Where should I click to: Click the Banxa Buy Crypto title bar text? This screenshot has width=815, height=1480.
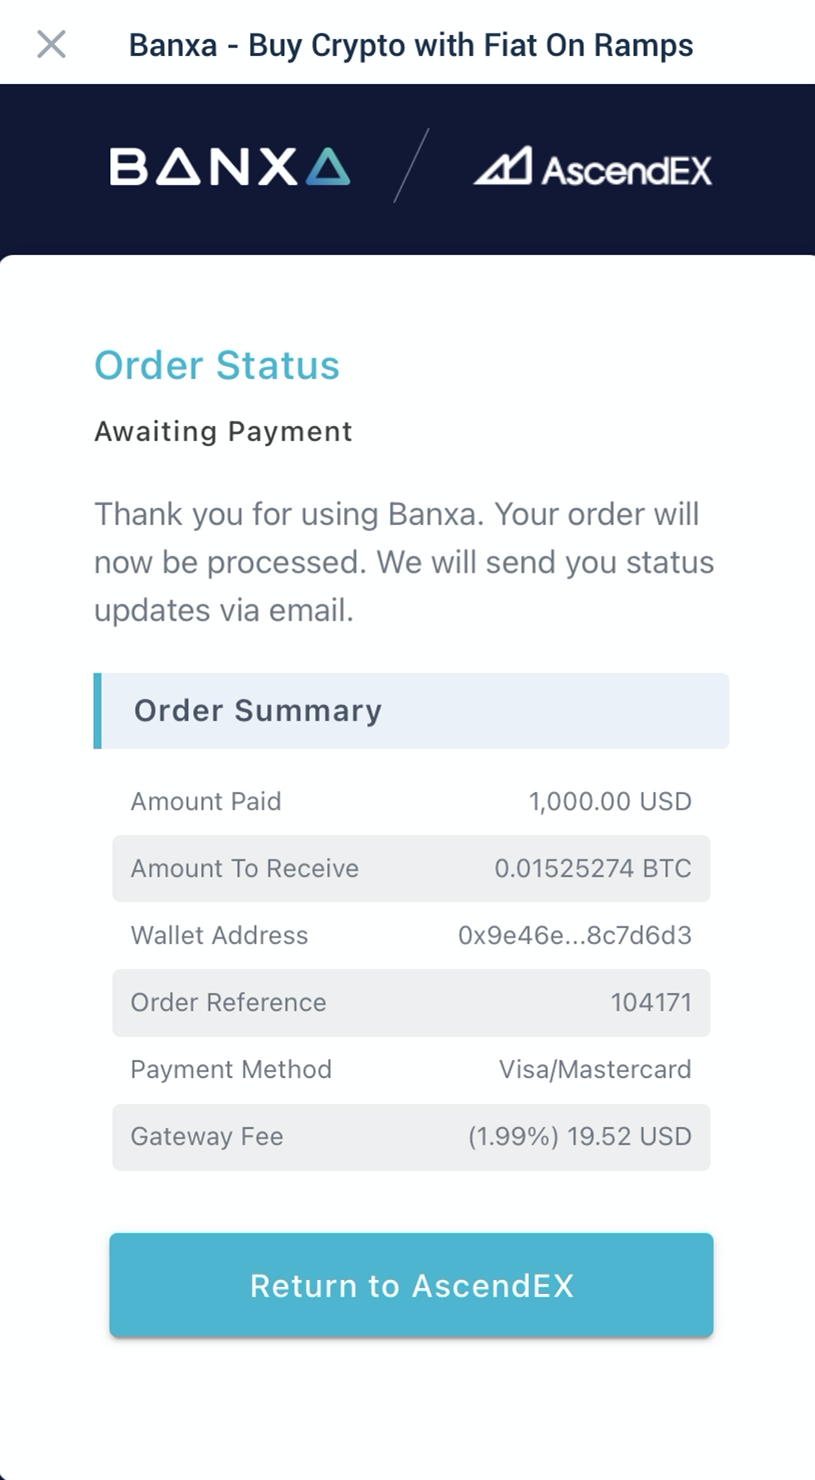click(x=410, y=44)
